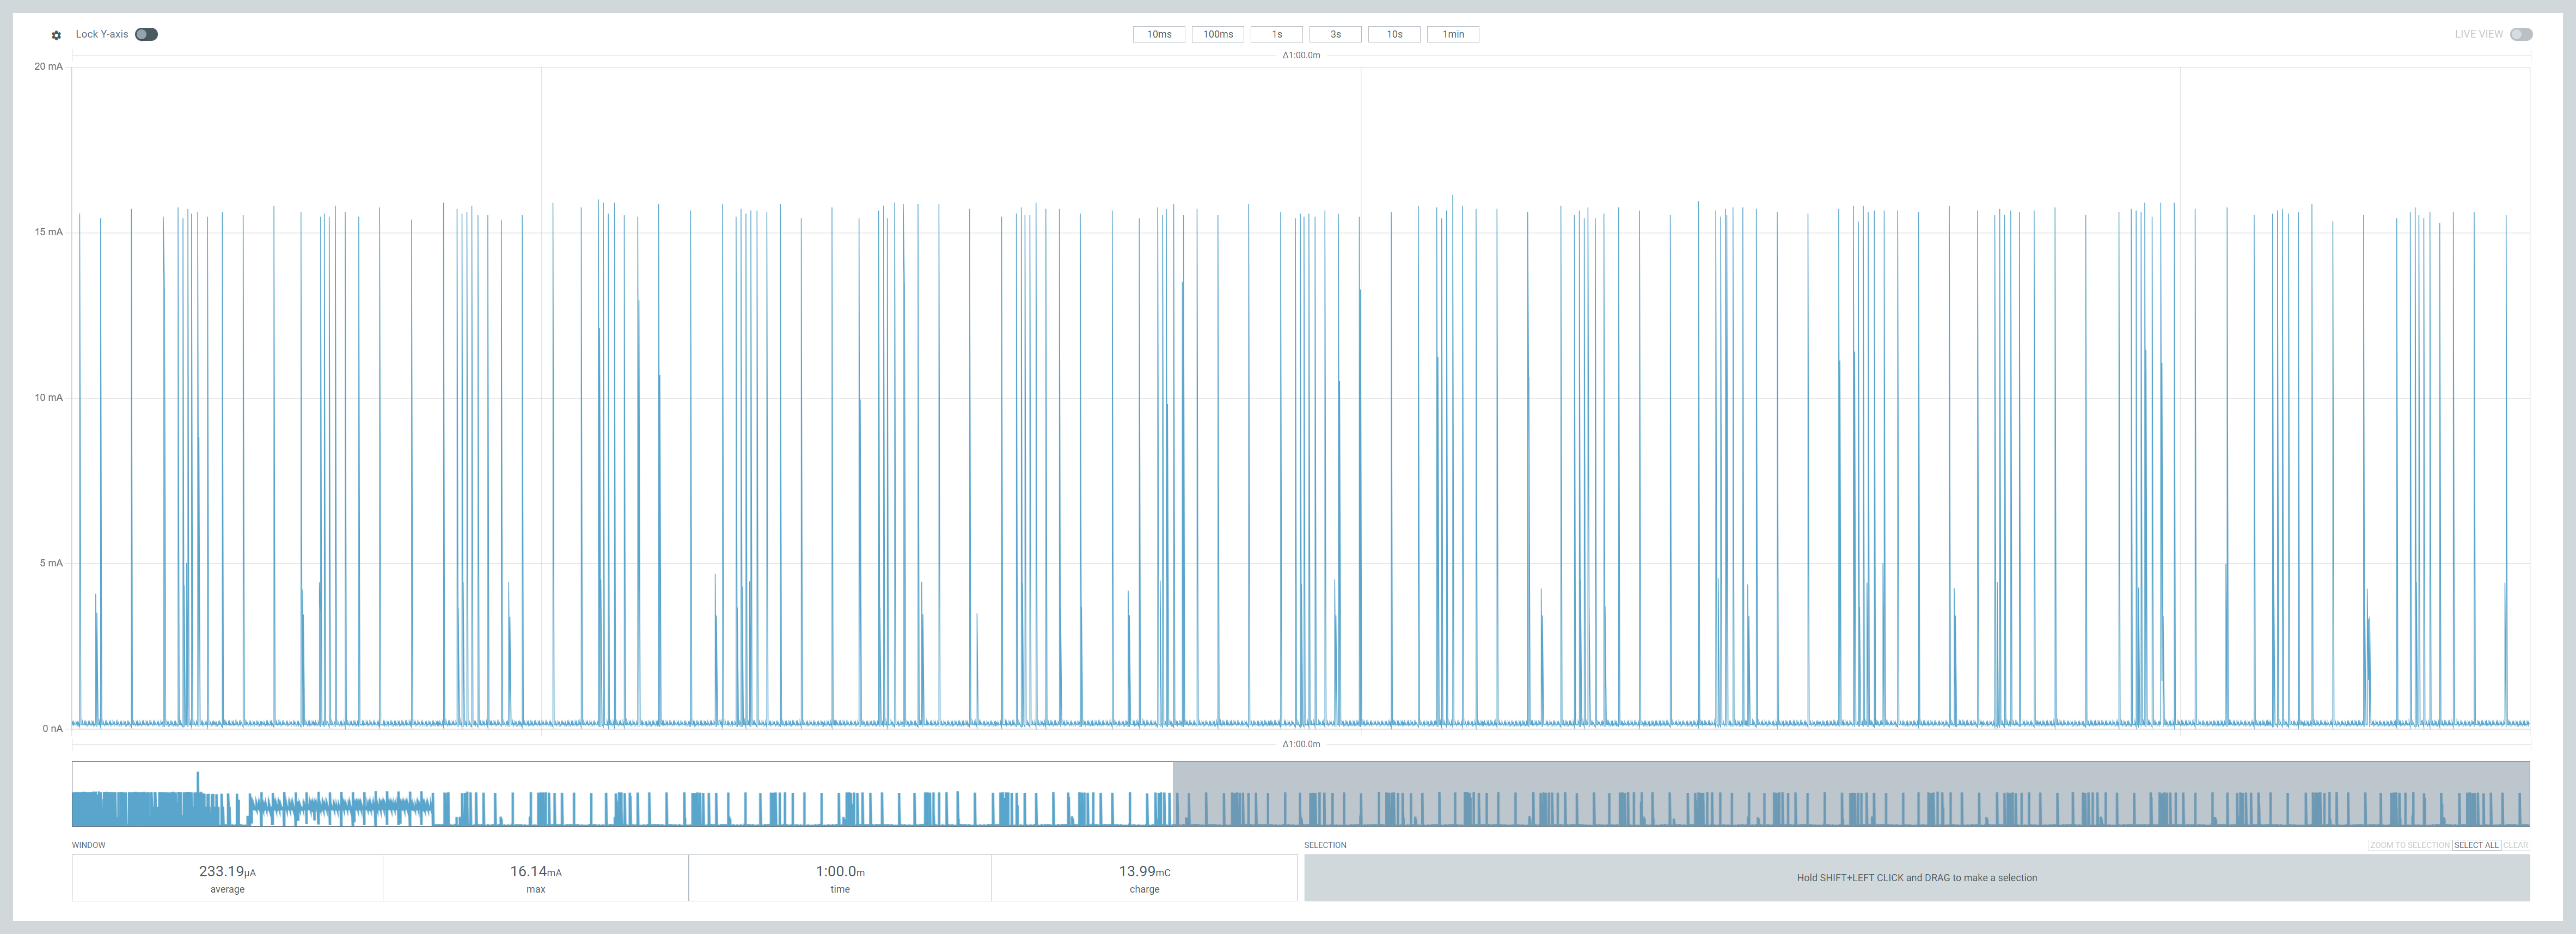
Task: Click the max current 16.14mA box
Action: click(535, 878)
